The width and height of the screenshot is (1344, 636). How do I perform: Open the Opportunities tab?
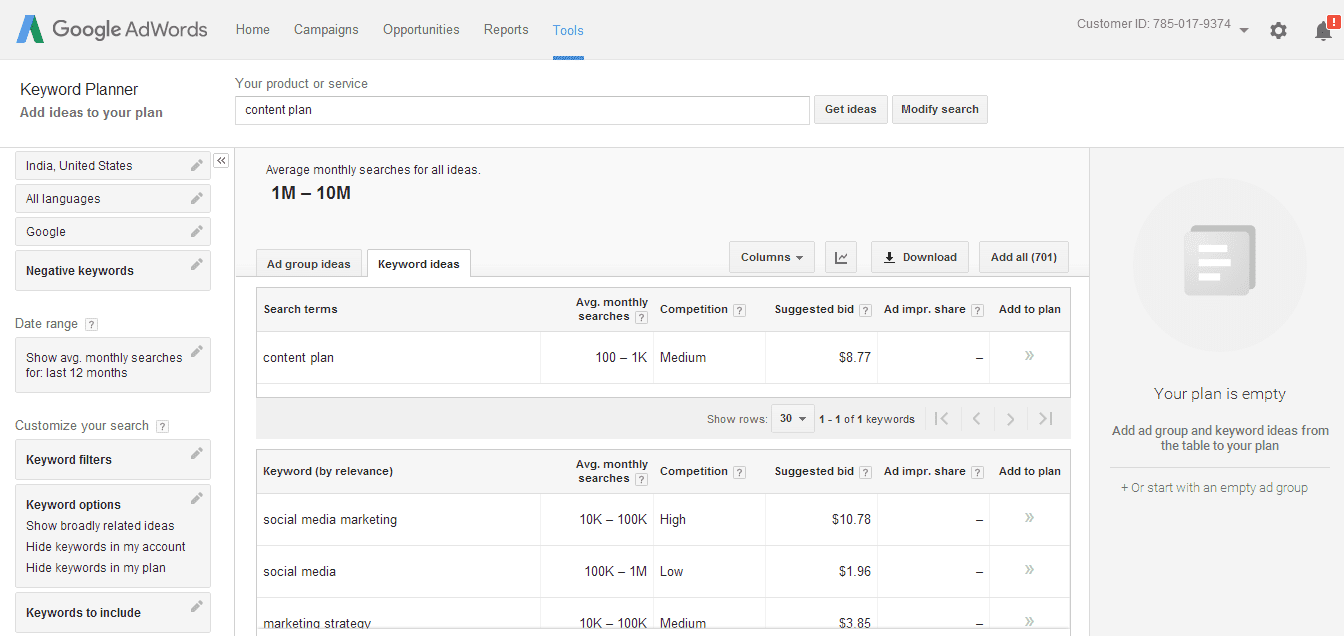(x=421, y=30)
